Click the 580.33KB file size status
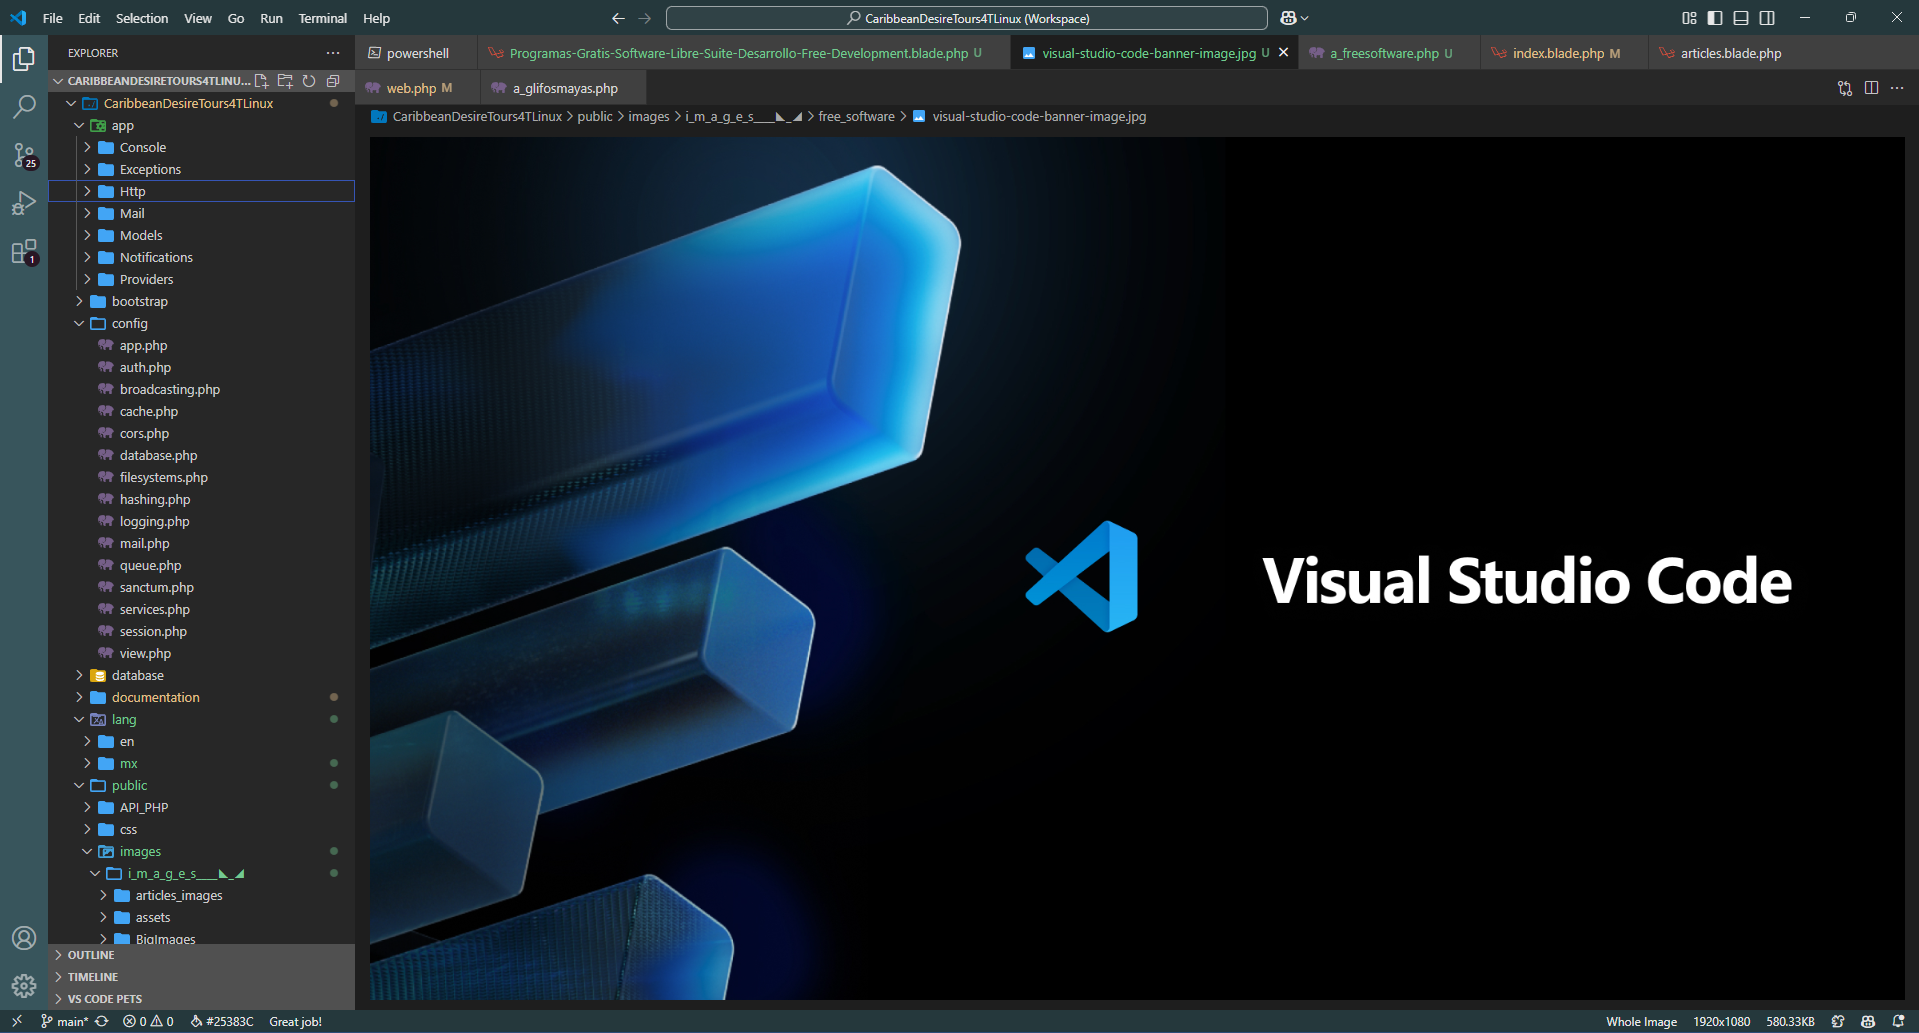 point(1790,1021)
